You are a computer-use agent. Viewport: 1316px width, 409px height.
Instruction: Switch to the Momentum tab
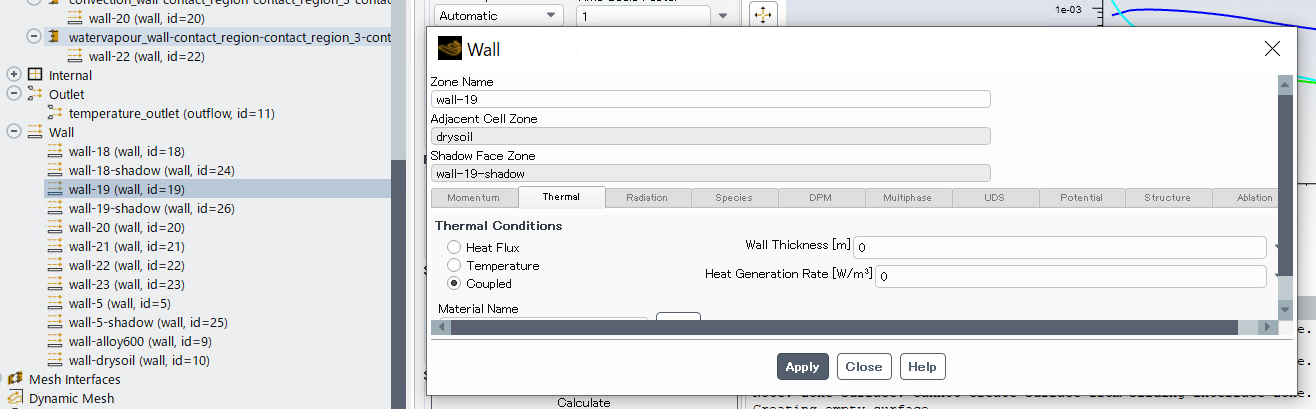point(473,198)
